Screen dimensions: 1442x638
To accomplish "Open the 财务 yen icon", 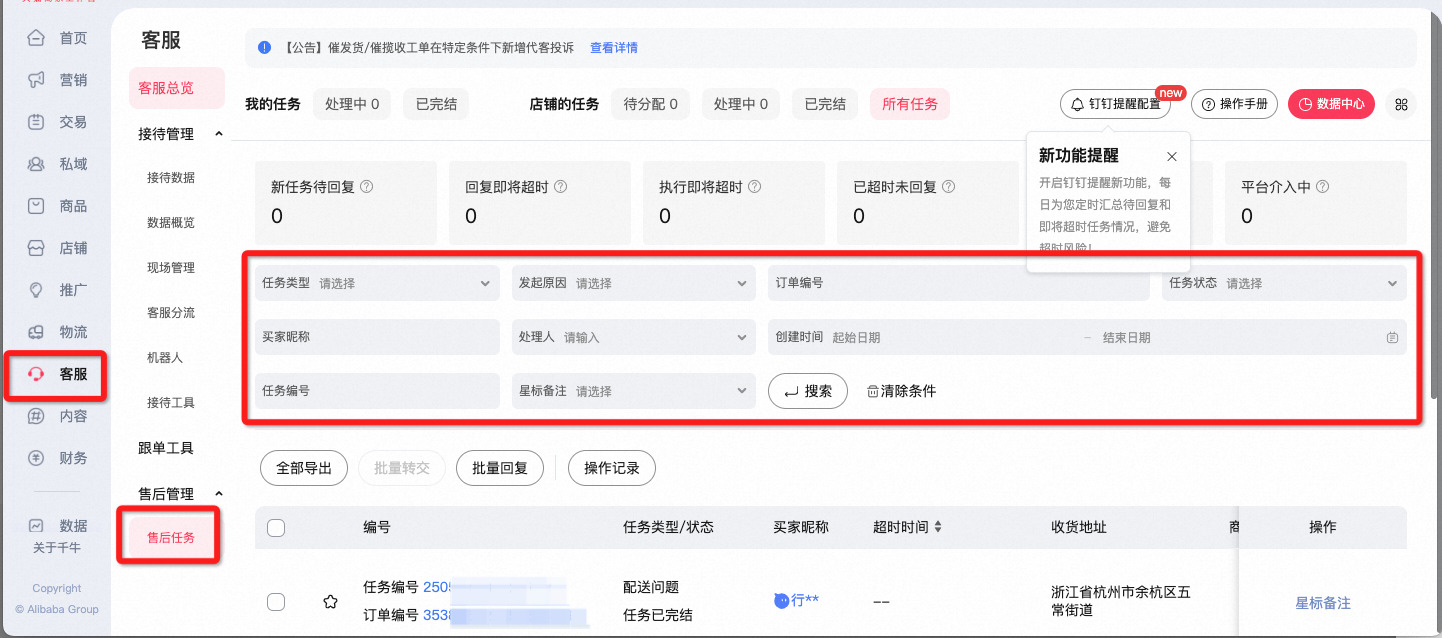I will pyautogui.click(x=36, y=458).
